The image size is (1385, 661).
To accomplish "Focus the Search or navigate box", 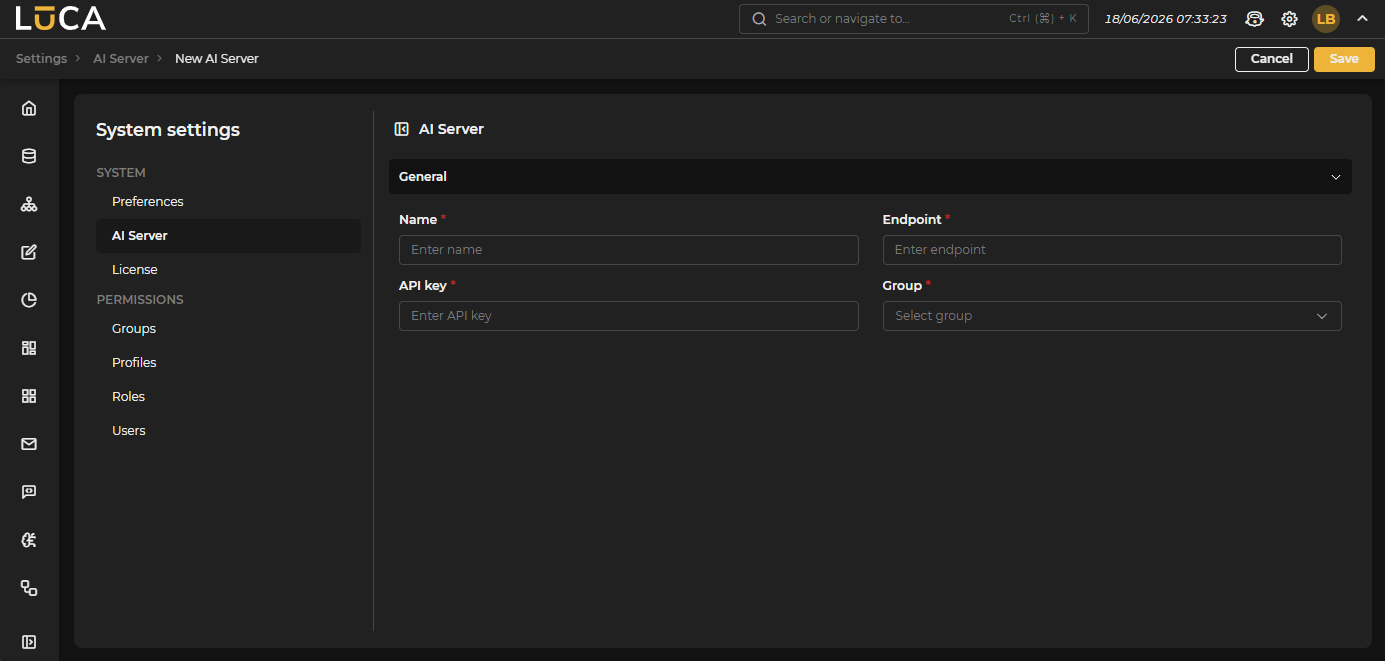I will 914,19.
